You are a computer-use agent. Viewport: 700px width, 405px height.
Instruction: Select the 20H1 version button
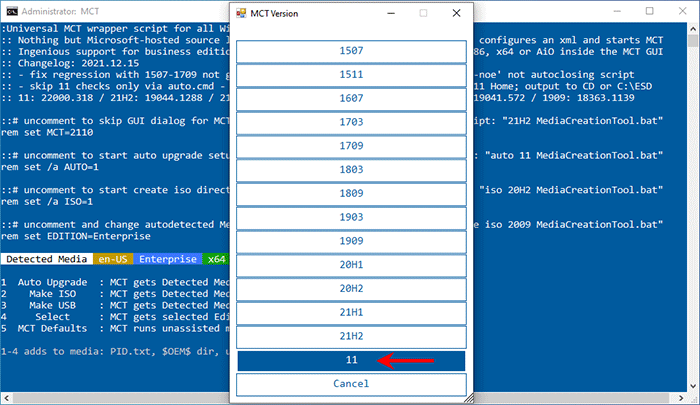(x=351, y=265)
